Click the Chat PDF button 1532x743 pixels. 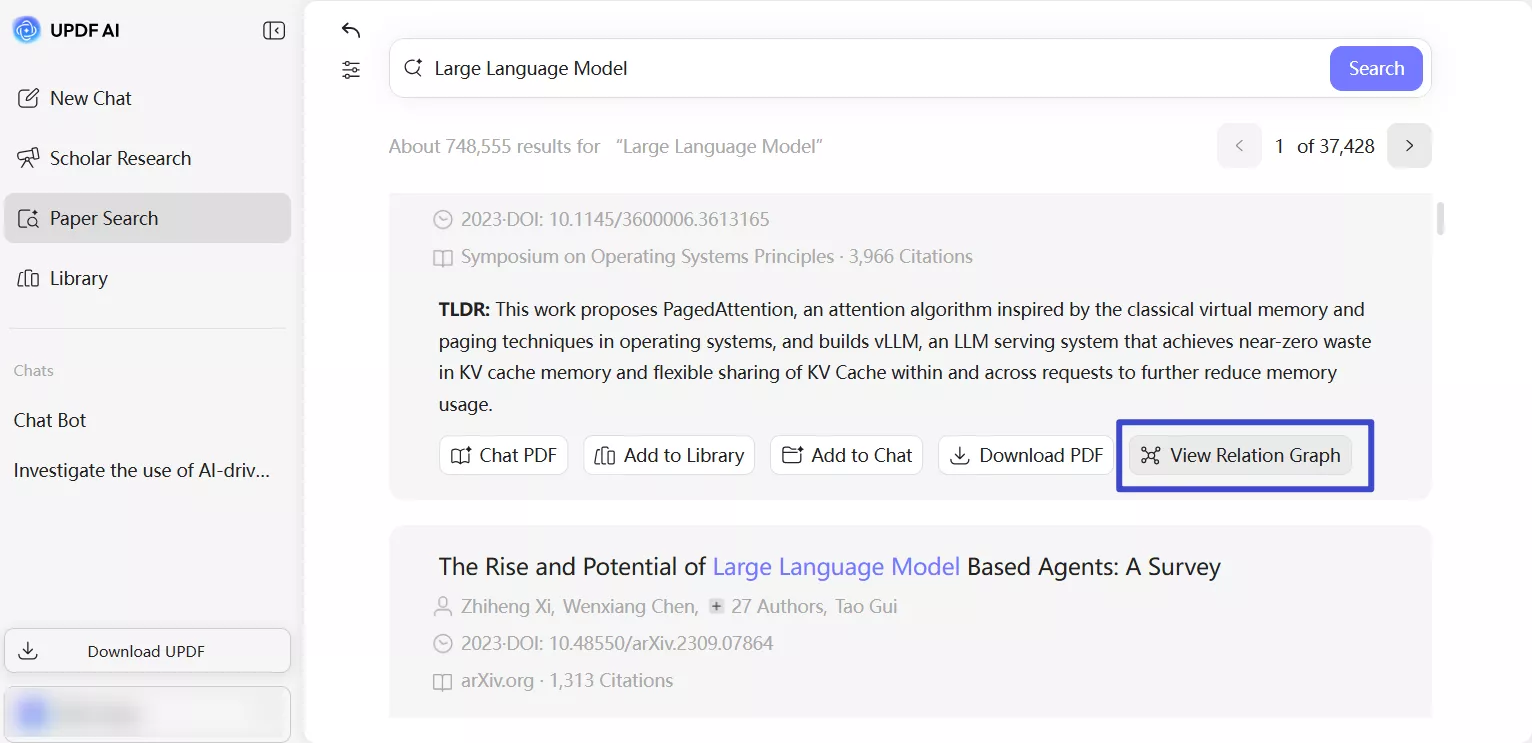[504, 455]
